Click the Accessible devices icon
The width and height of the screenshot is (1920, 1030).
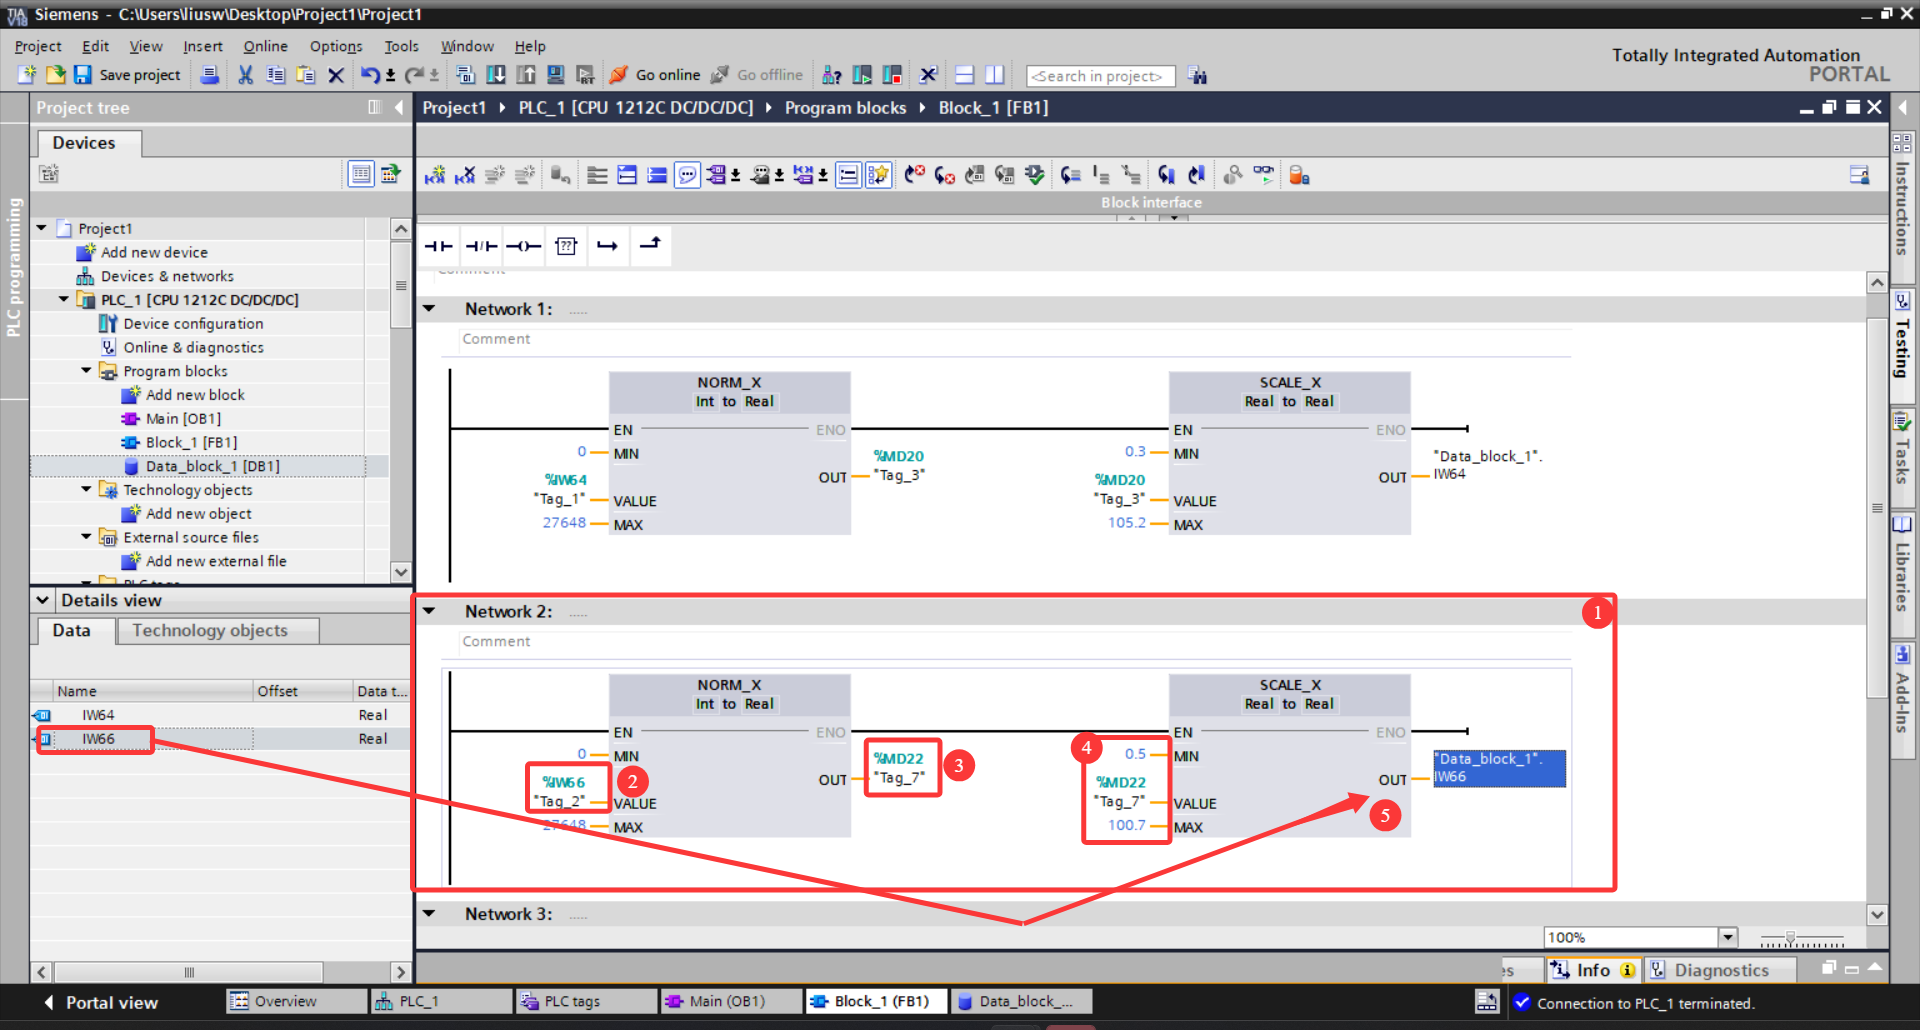point(832,75)
